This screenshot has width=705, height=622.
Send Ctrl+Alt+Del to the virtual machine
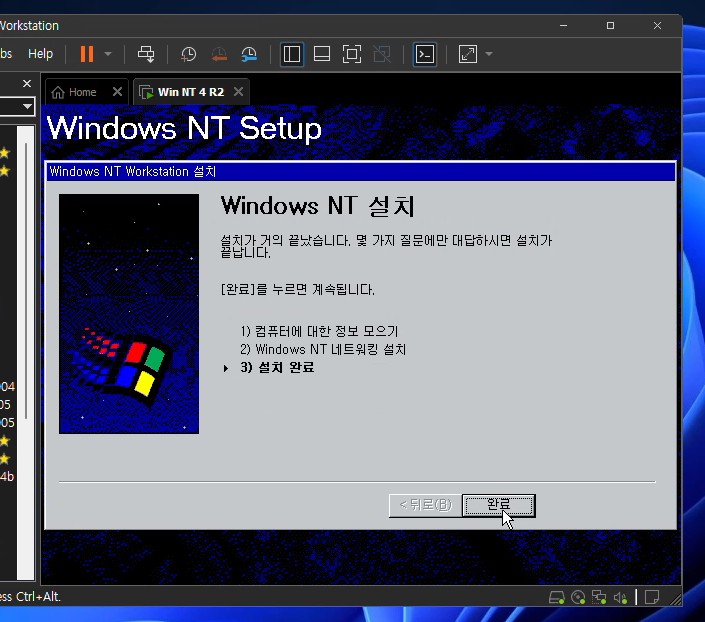(x=146, y=54)
